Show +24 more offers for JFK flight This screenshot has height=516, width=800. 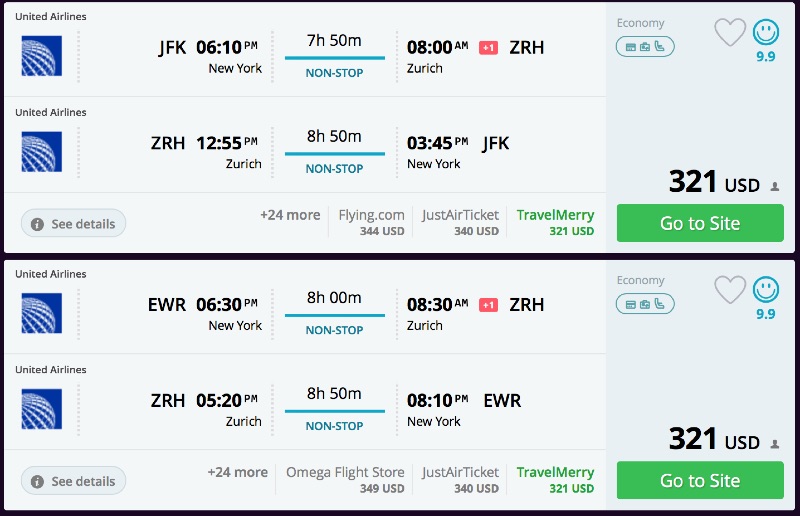click(x=290, y=215)
